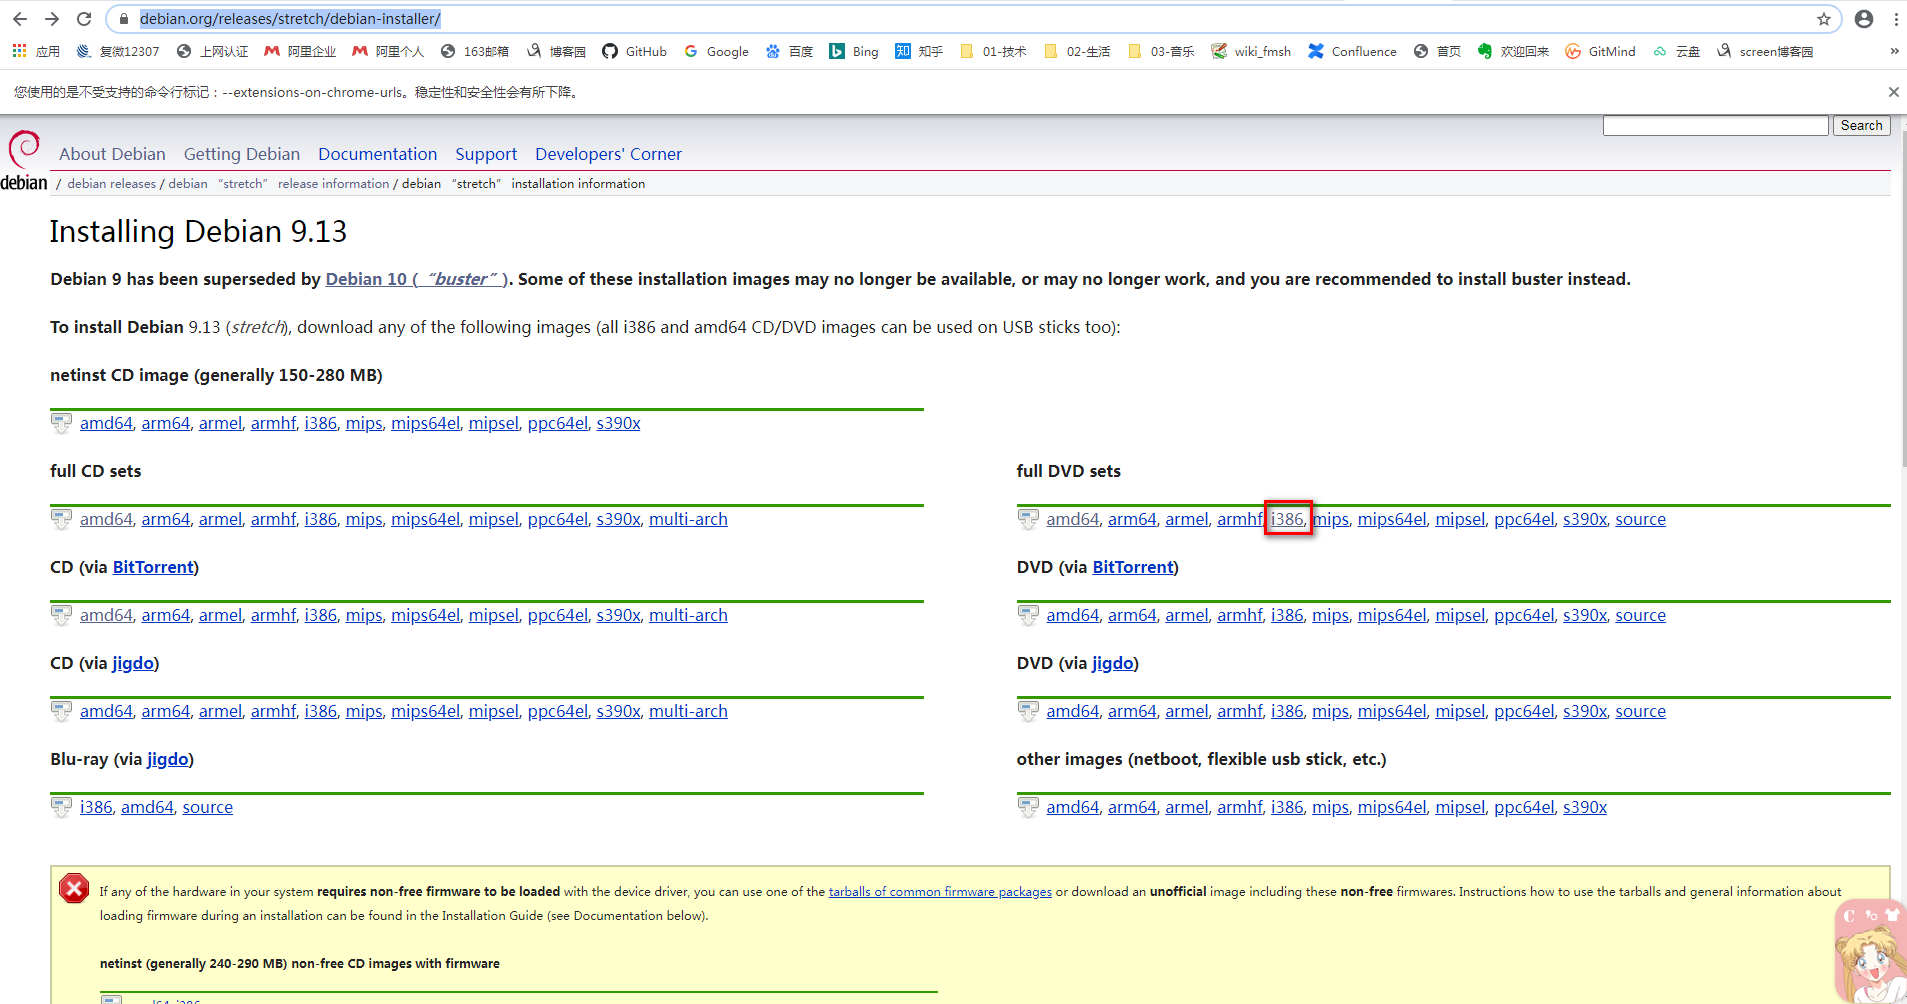Open the 03-音乐 bookmark folder

pos(1161,51)
